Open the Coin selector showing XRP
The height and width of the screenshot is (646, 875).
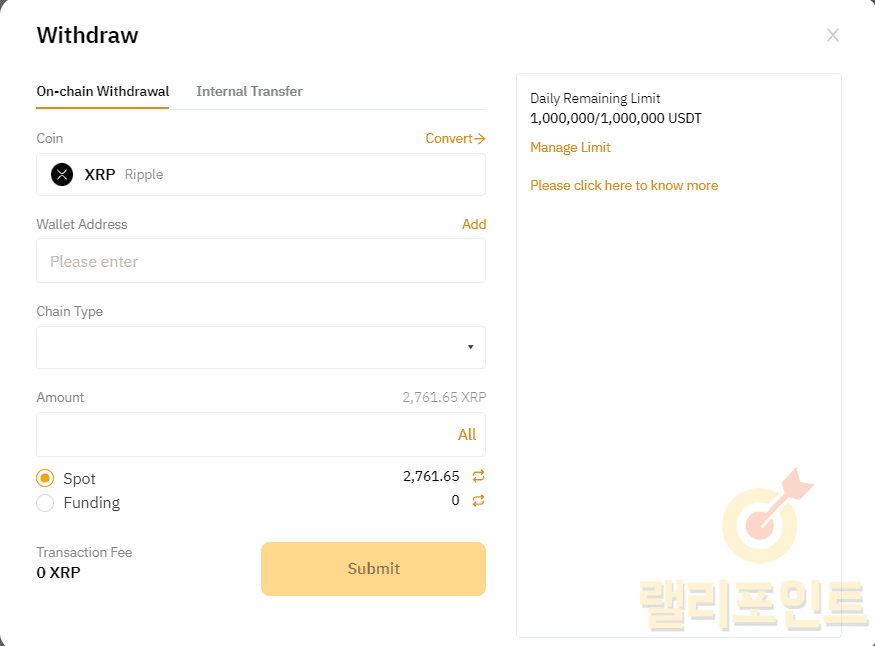coord(260,175)
